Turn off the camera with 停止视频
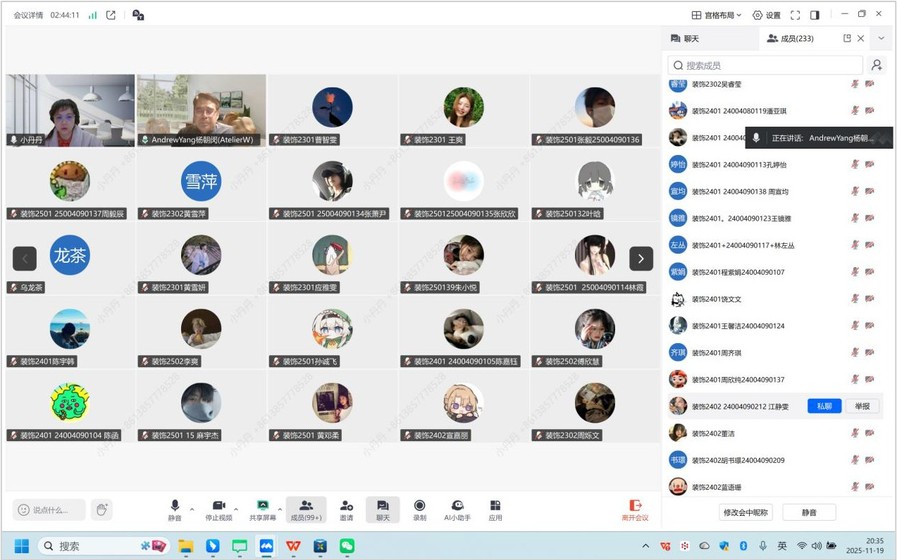 (218, 509)
